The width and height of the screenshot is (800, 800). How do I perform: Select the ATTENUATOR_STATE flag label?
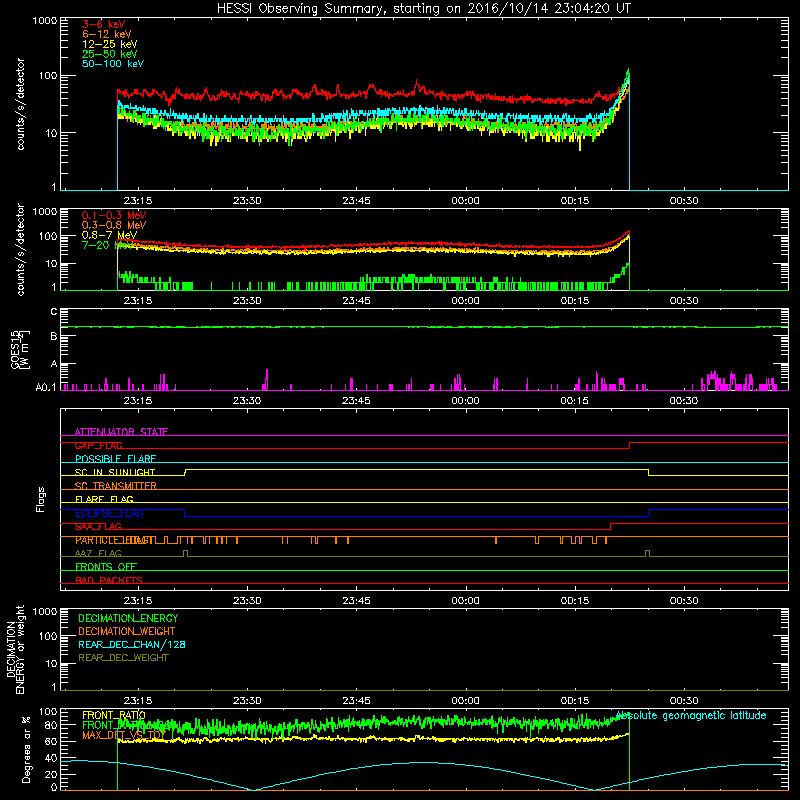[x=121, y=432]
